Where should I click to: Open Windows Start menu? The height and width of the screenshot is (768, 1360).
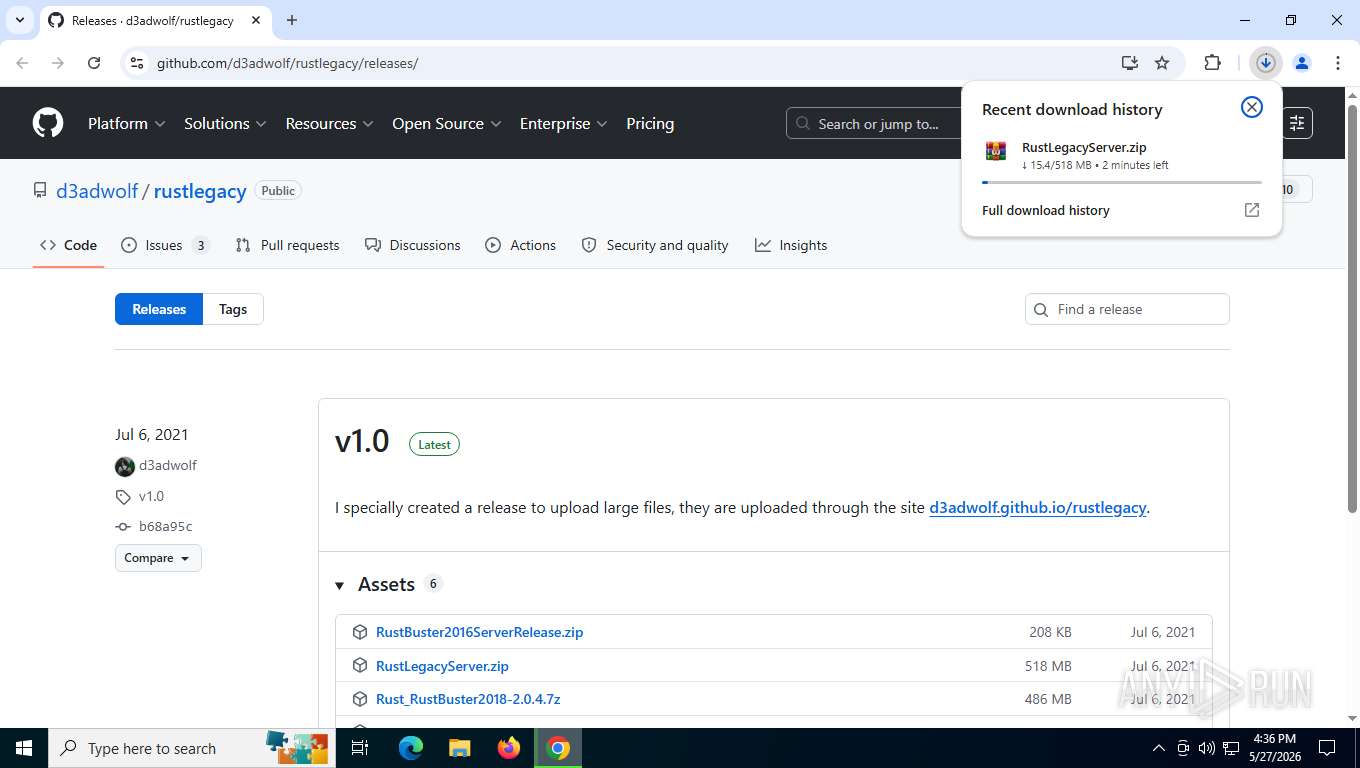[23, 748]
